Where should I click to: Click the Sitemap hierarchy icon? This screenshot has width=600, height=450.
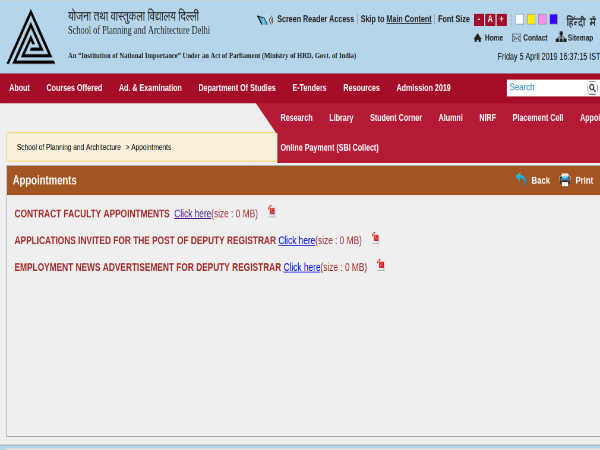[x=561, y=37]
